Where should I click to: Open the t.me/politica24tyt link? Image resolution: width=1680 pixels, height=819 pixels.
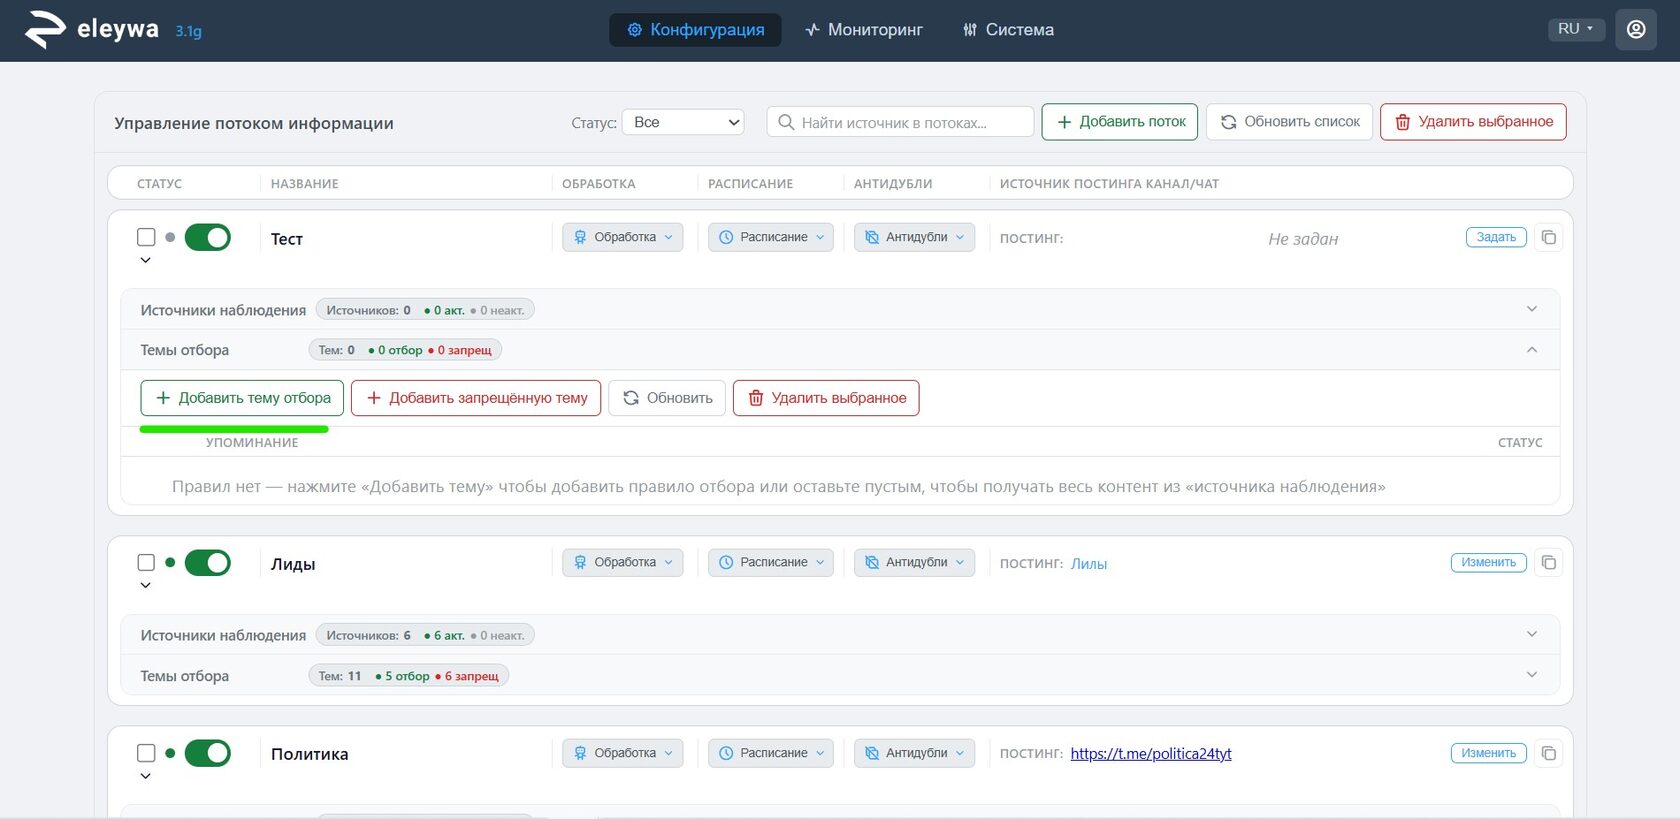point(1151,754)
